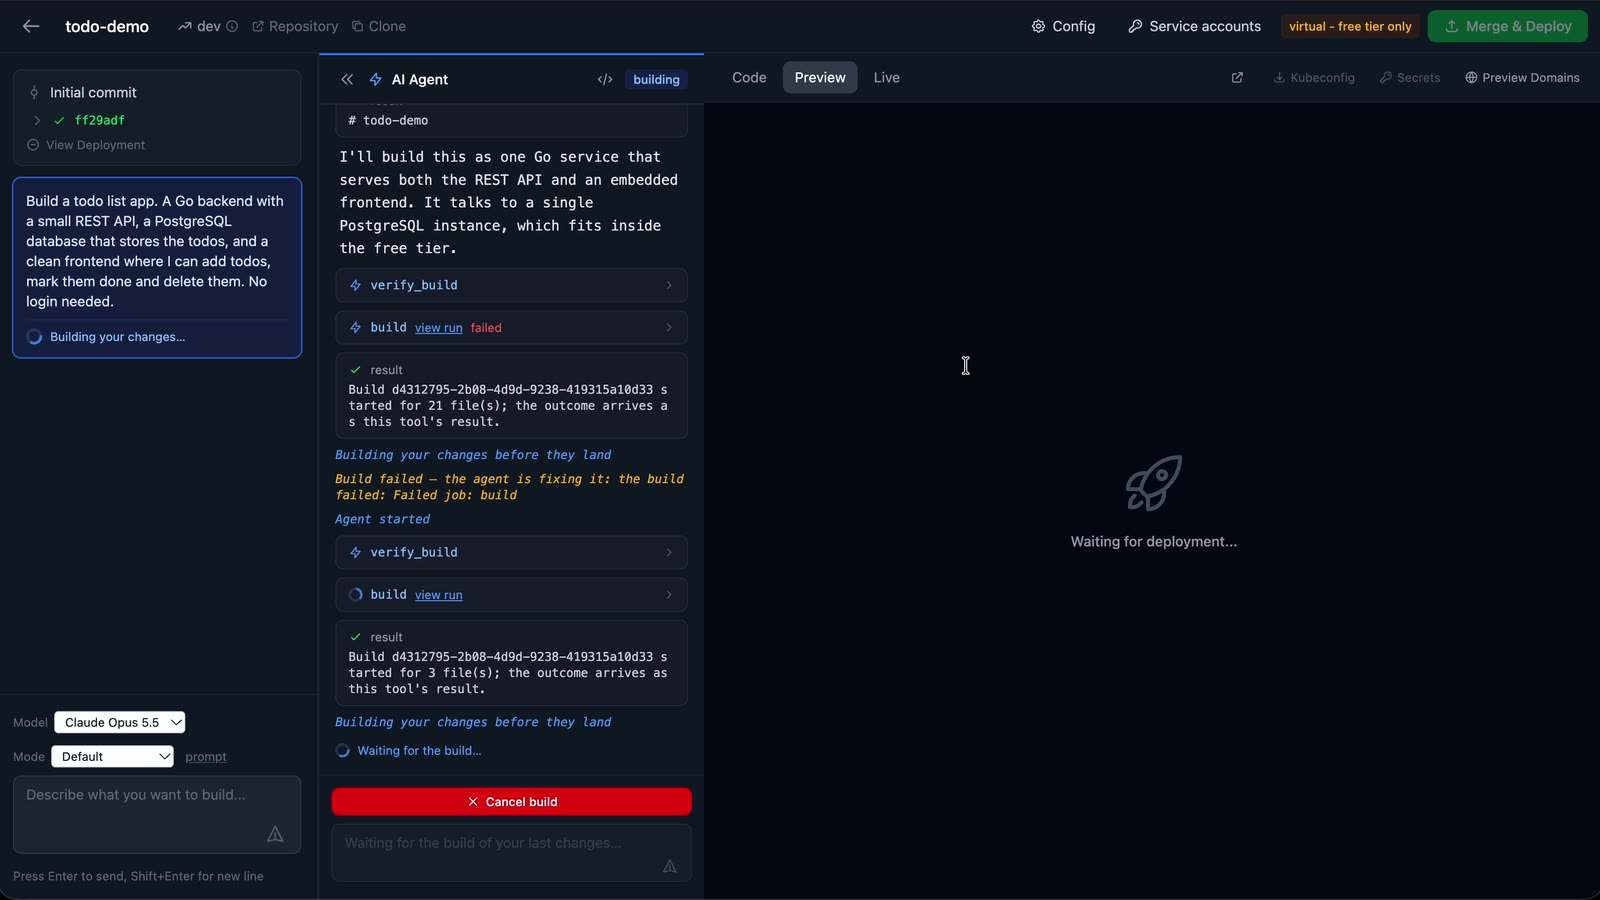Select the Preview tab

tap(820, 77)
